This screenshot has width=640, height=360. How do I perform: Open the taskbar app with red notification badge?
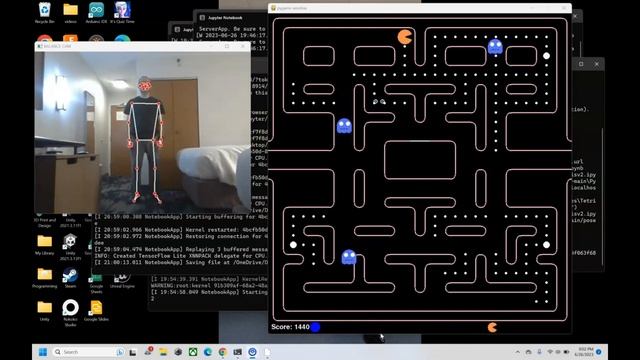pos(148,351)
